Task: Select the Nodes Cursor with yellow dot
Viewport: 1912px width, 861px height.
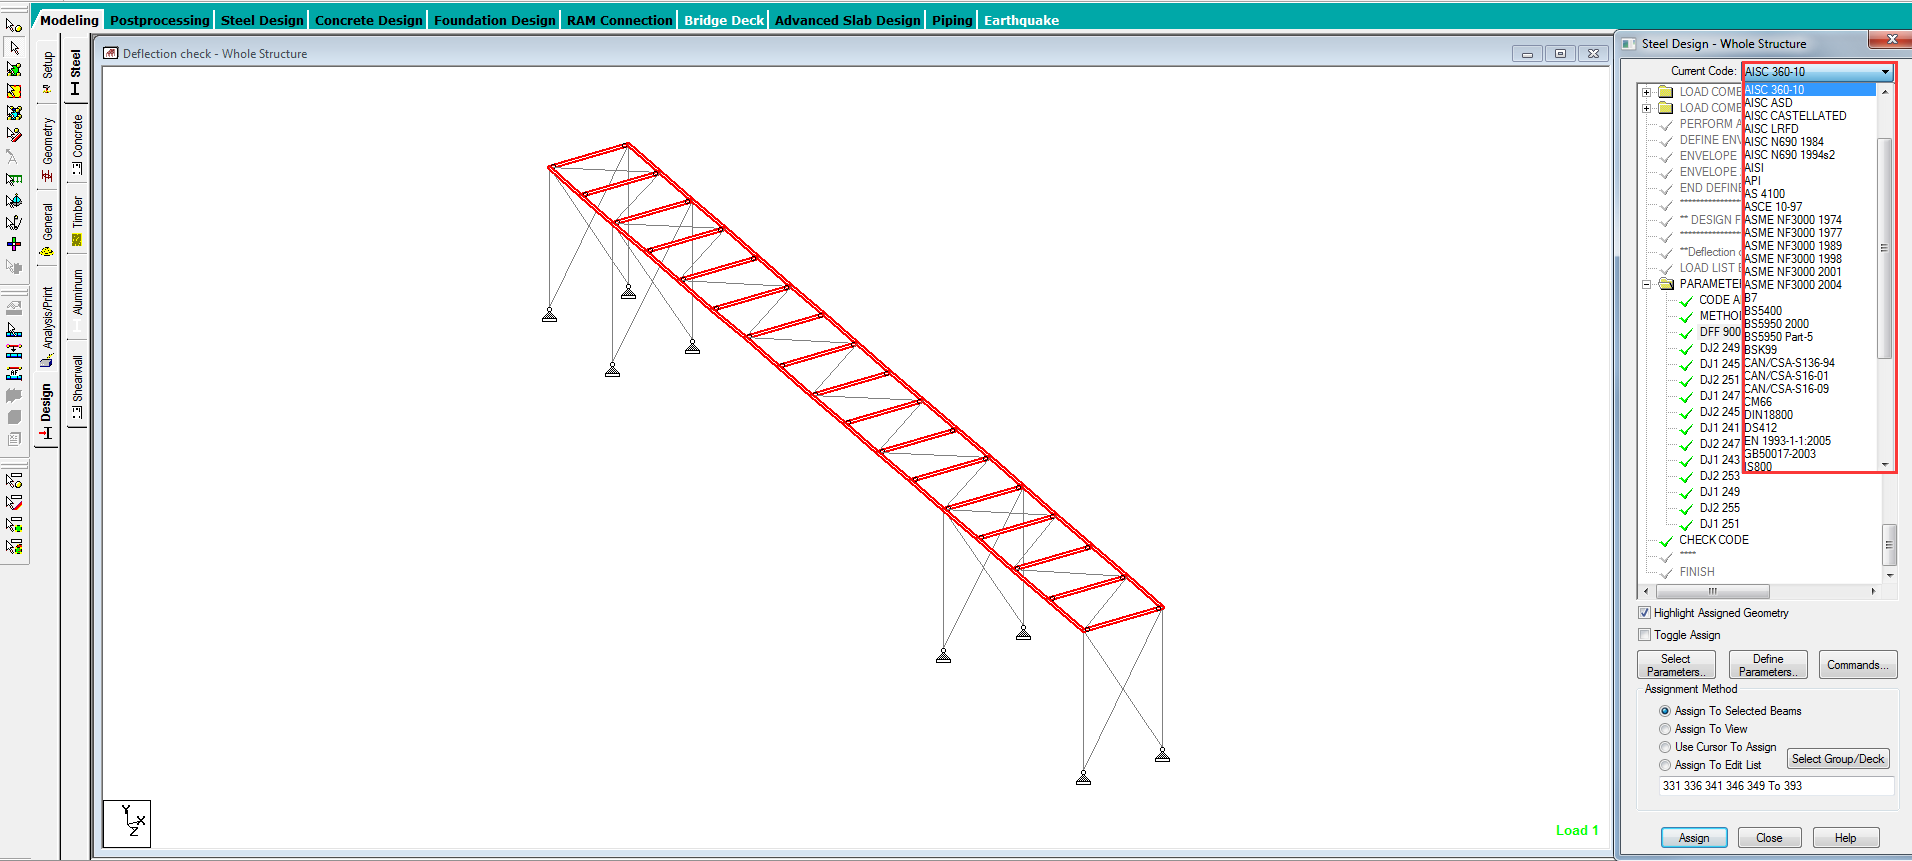Action: 14,25
